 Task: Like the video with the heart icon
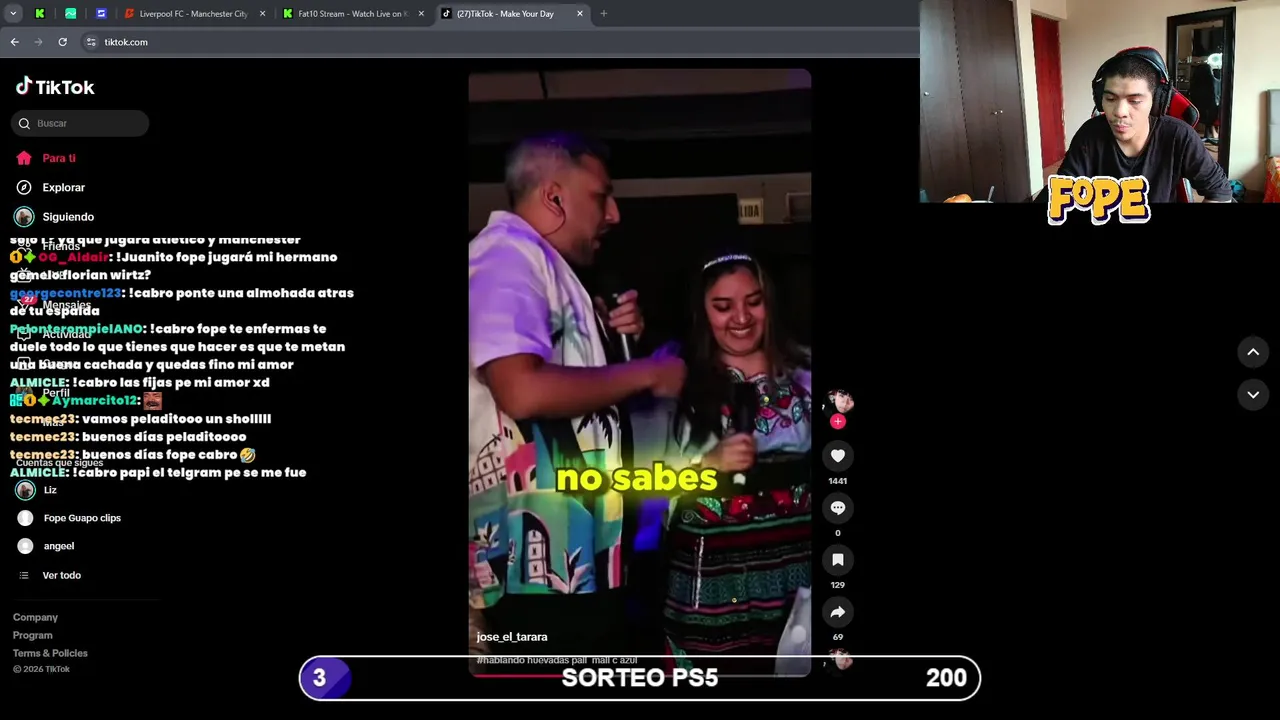click(x=838, y=456)
